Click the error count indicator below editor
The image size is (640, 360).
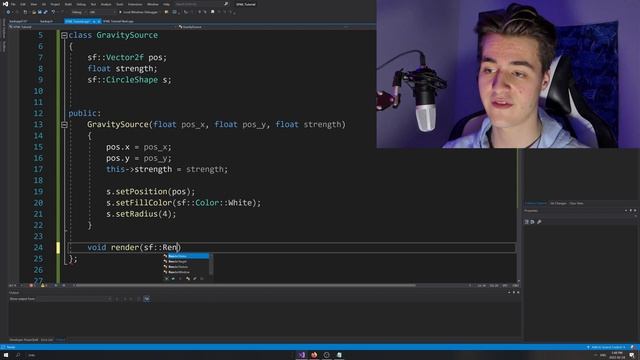32,285
